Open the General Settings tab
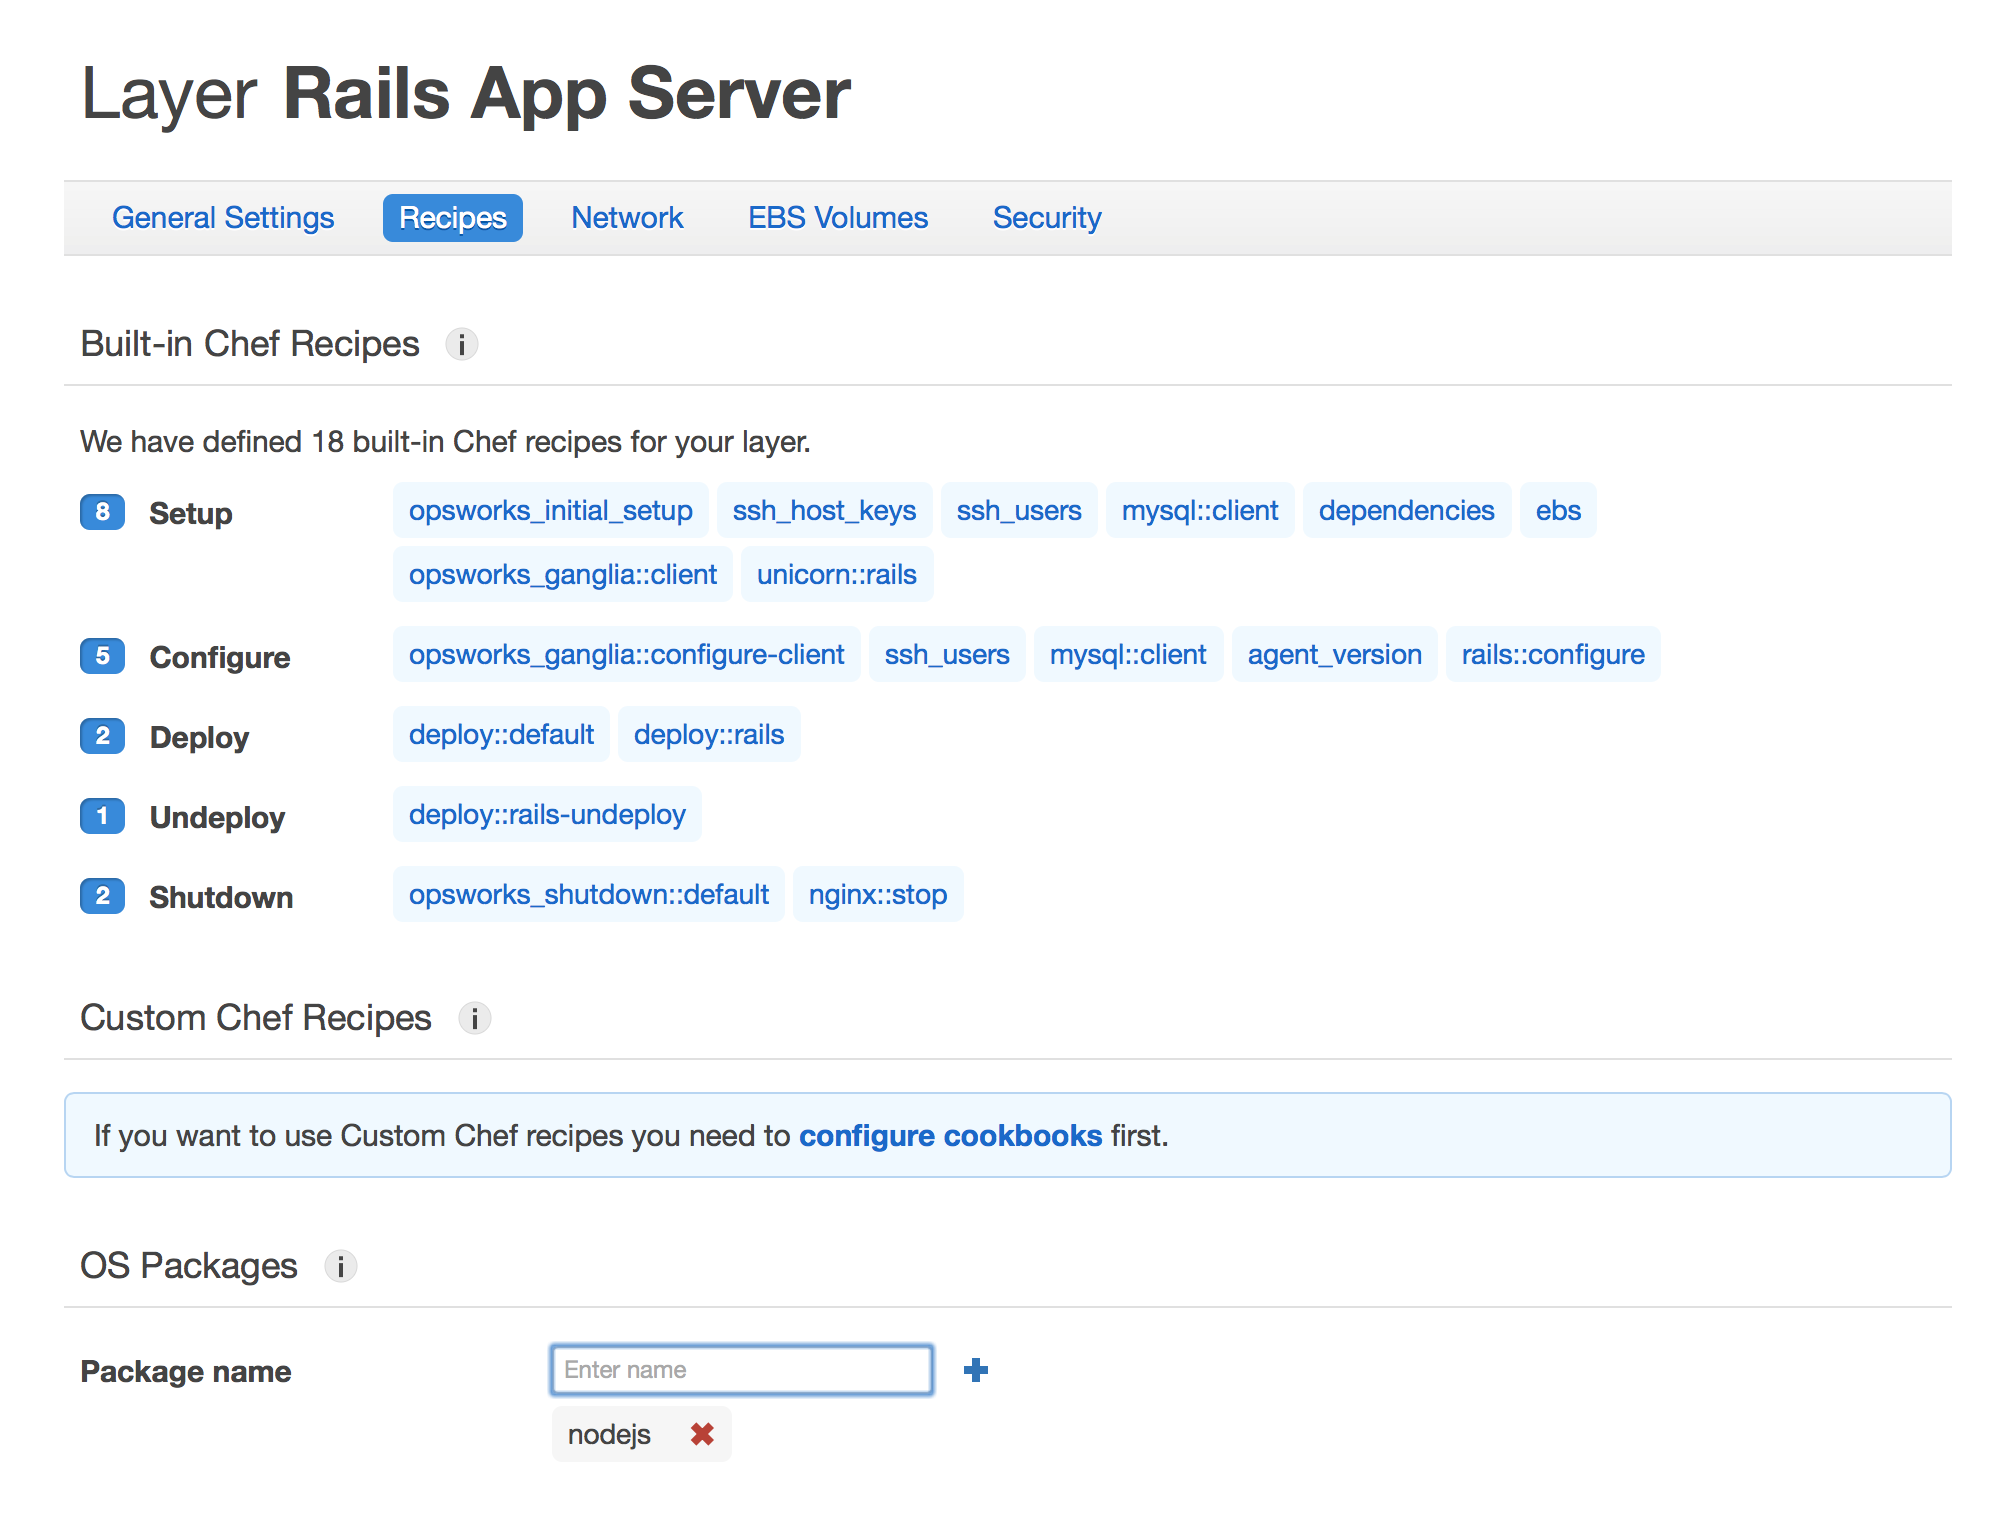This screenshot has height=1514, width=1996. pyautogui.click(x=223, y=218)
